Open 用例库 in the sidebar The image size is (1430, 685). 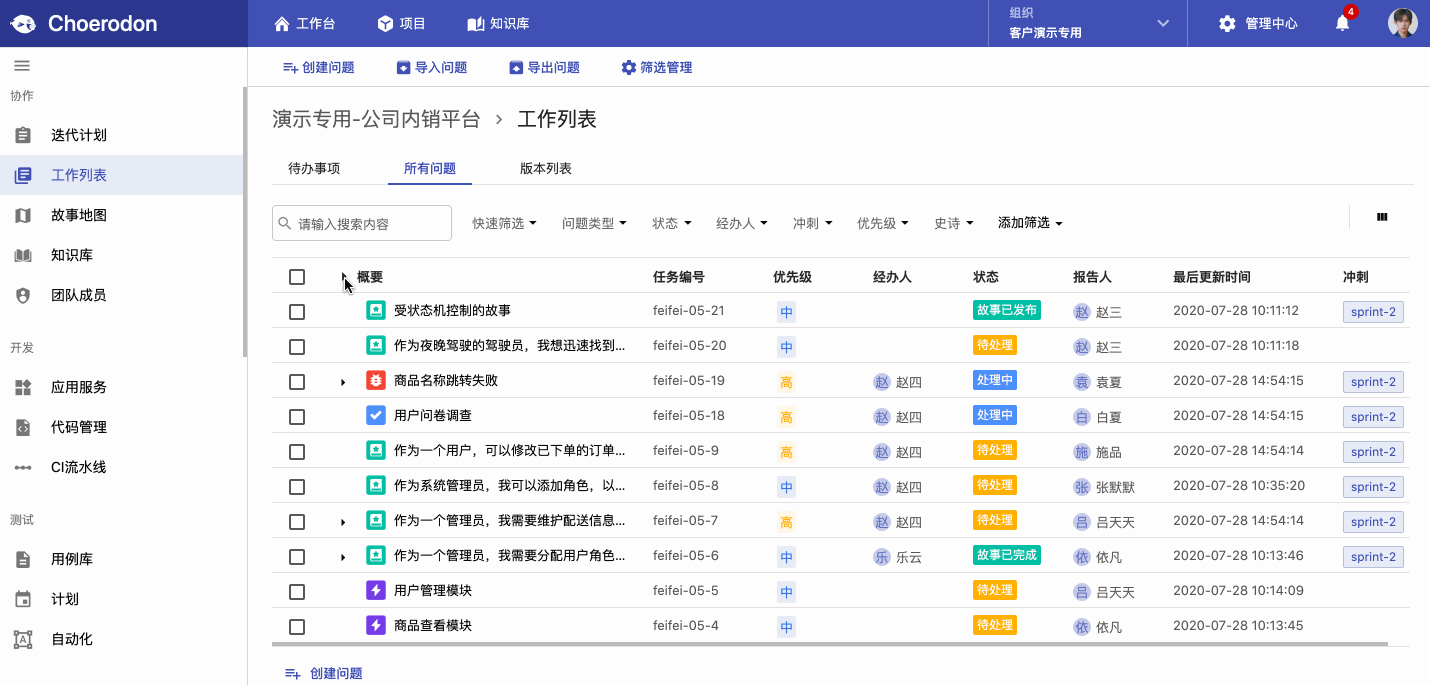75,559
